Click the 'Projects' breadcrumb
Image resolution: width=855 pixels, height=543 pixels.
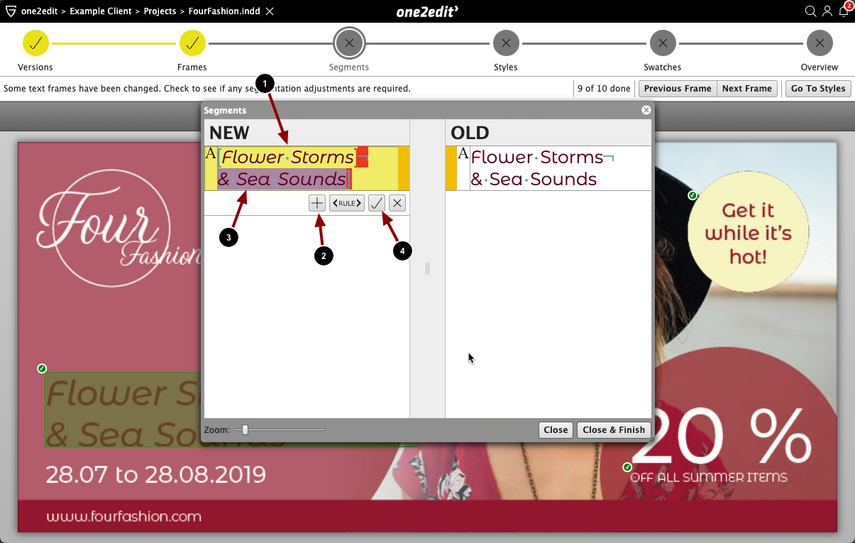(160, 11)
